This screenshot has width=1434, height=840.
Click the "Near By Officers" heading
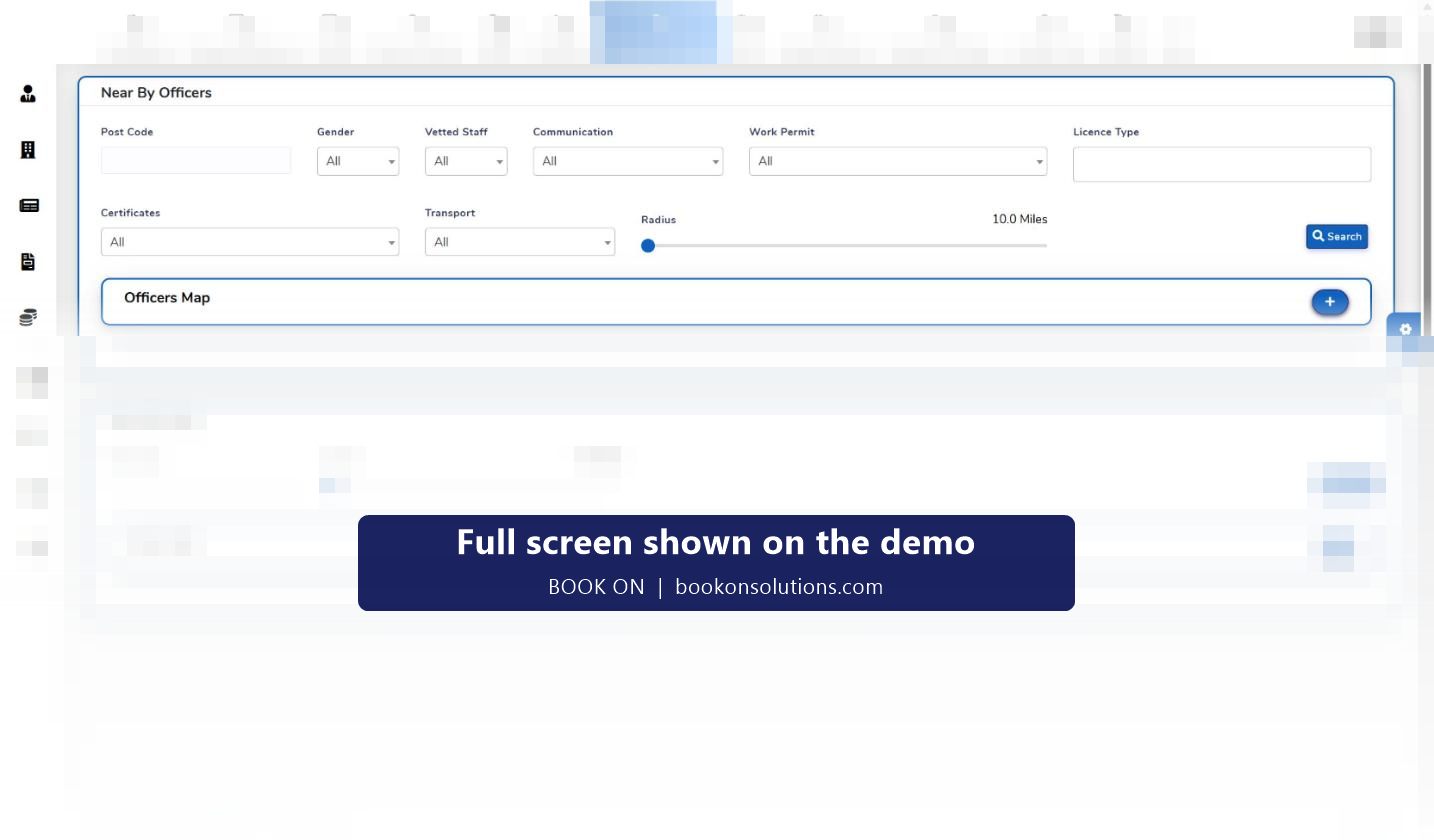point(156,93)
